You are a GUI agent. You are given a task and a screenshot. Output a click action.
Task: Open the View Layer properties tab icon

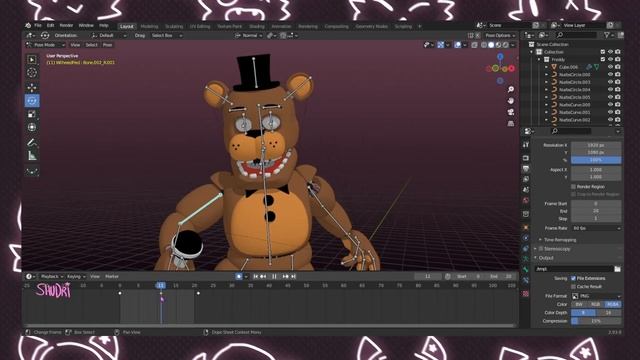click(526, 179)
